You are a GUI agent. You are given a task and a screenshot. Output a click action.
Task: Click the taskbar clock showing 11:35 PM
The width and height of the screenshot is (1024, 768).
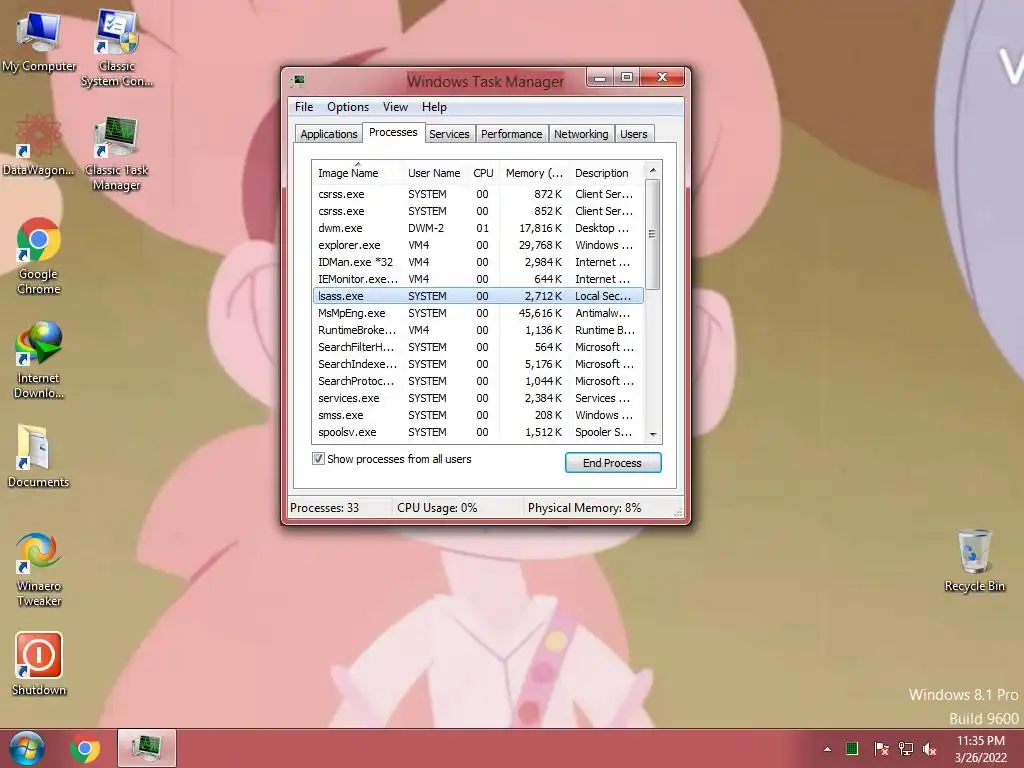[980, 749]
